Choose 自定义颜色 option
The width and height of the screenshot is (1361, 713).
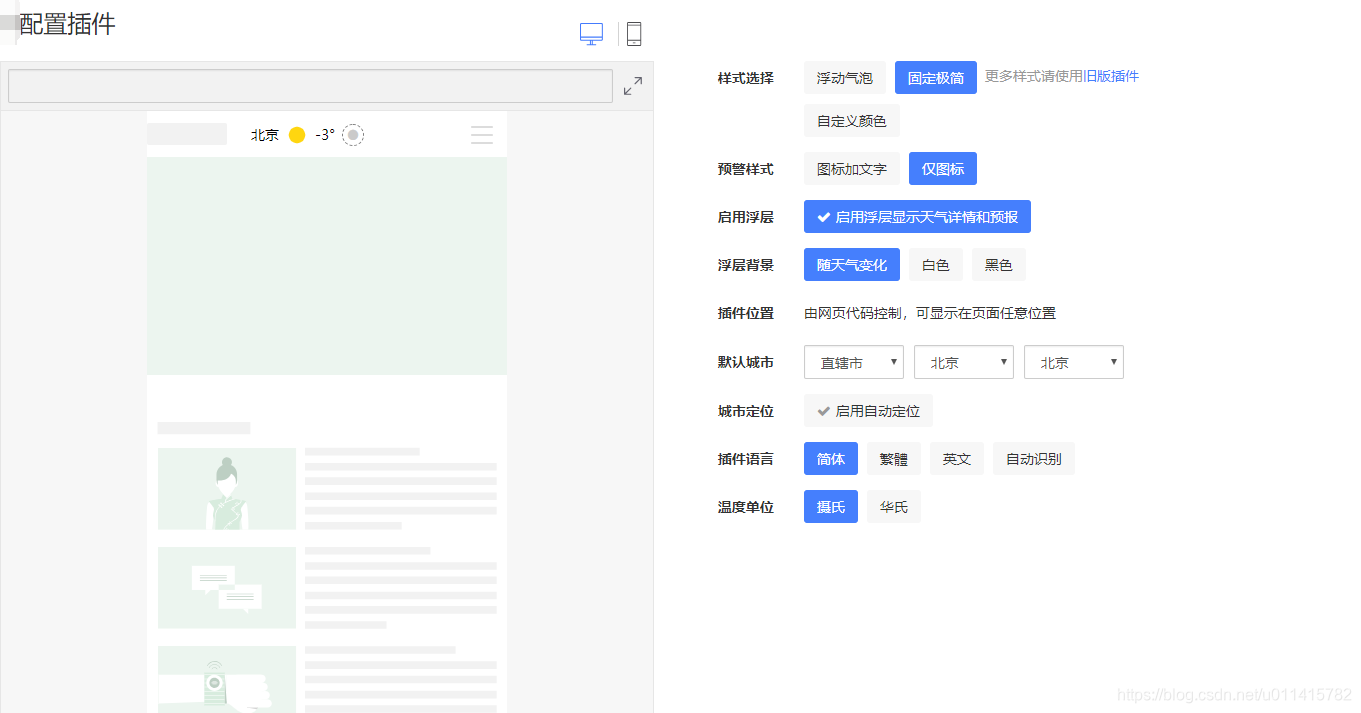pyautogui.click(x=852, y=121)
